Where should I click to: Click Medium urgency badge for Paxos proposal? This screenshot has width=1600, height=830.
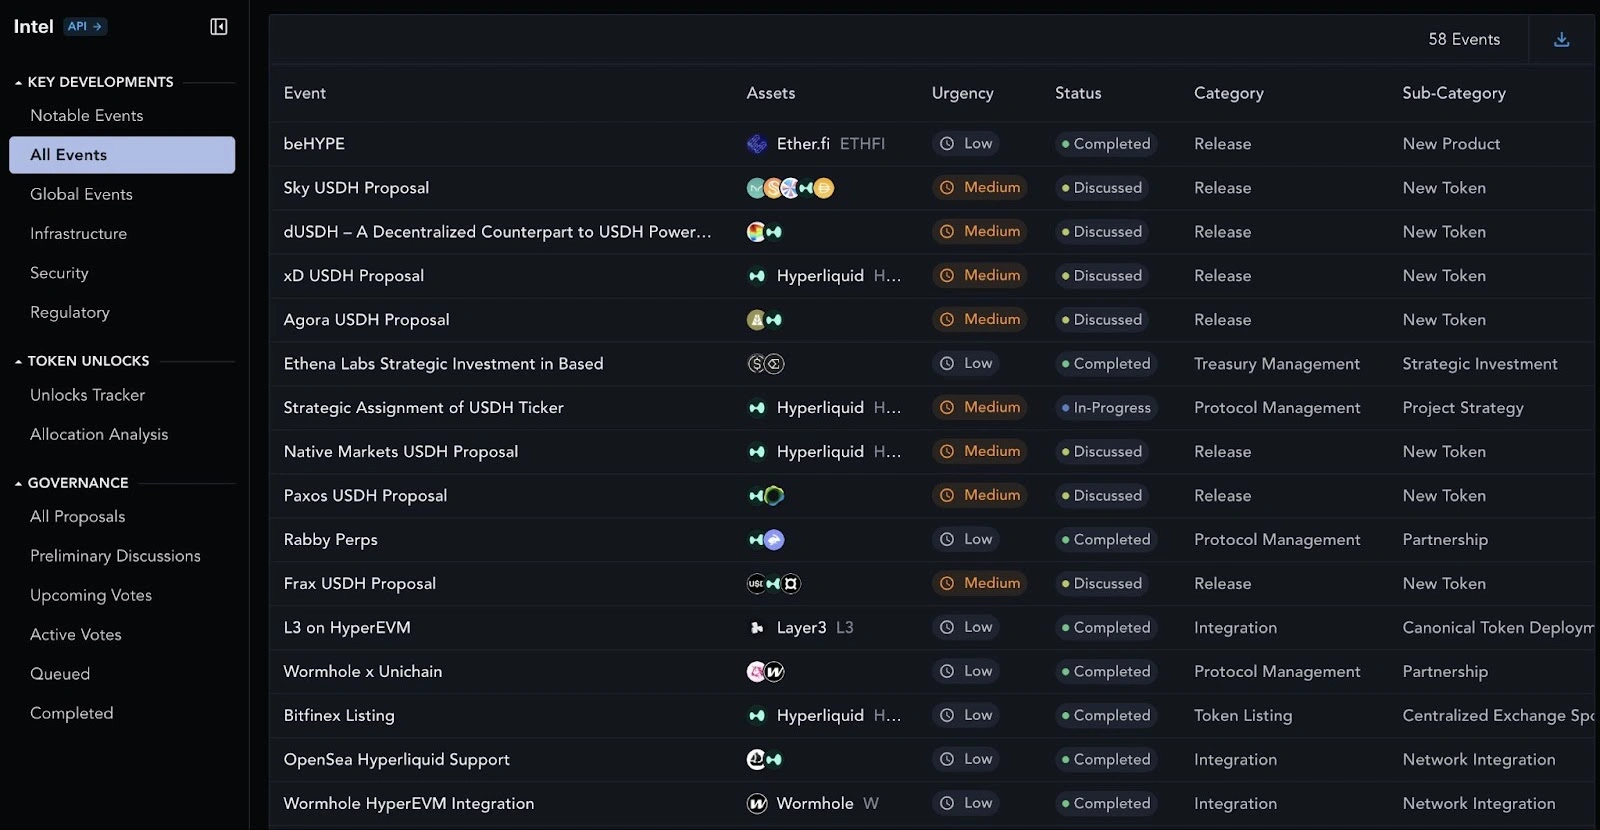[x=980, y=496]
